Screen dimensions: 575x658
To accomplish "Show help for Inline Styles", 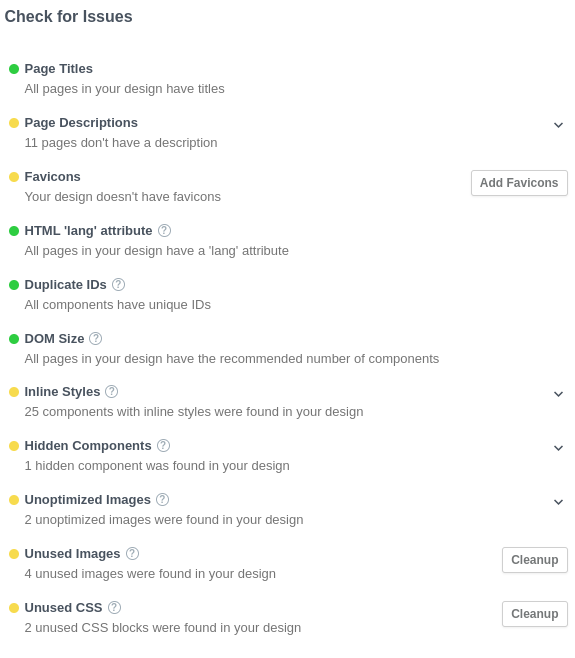I will (x=111, y=392).
